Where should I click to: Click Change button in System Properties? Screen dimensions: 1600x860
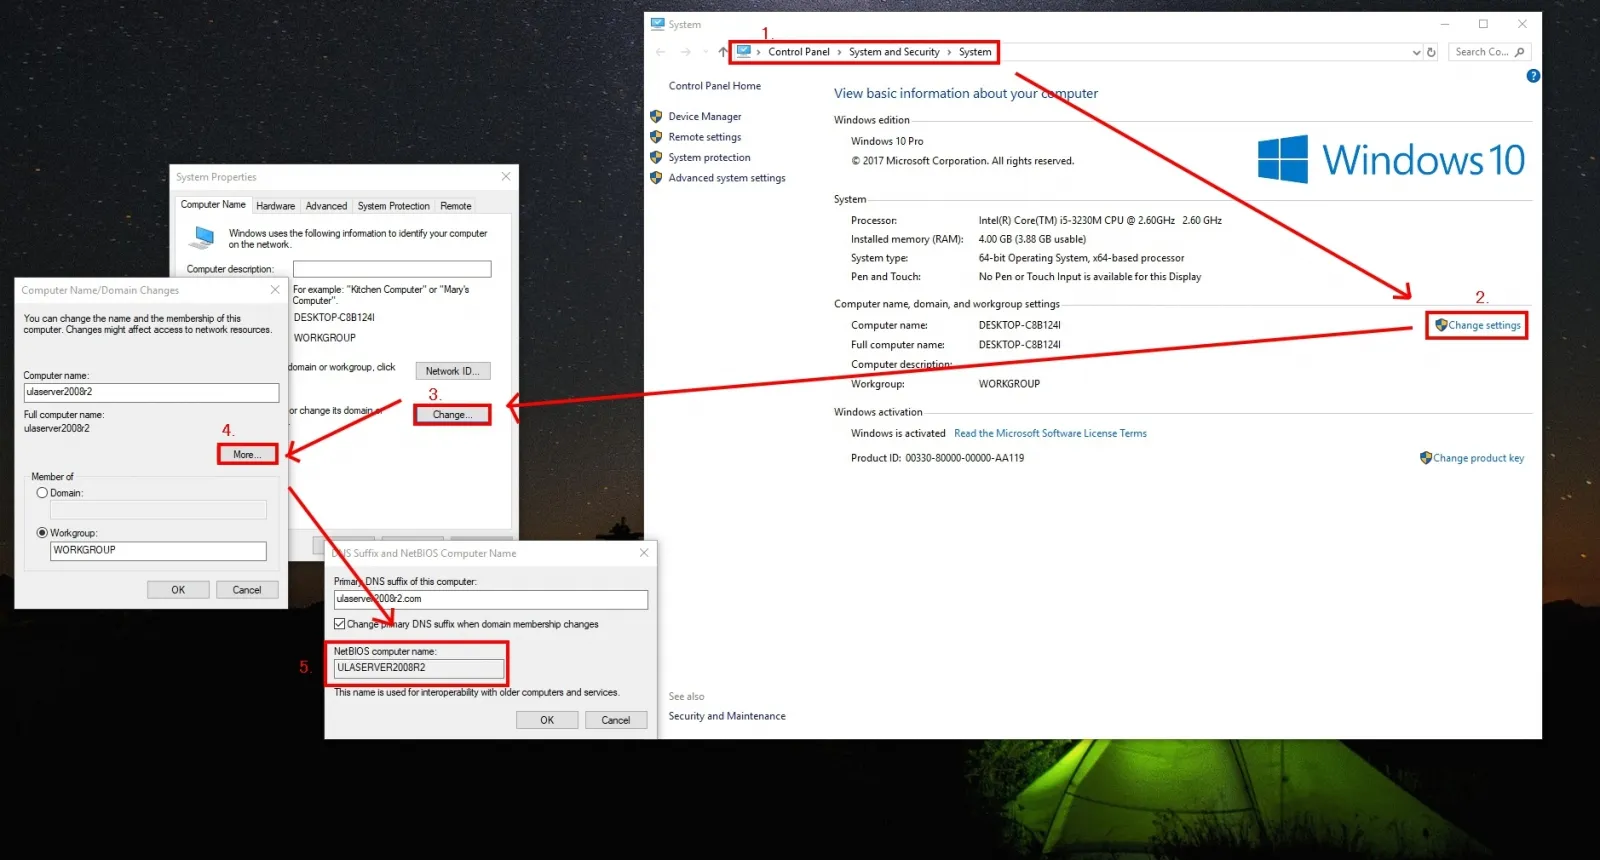(x=452, y=415)
